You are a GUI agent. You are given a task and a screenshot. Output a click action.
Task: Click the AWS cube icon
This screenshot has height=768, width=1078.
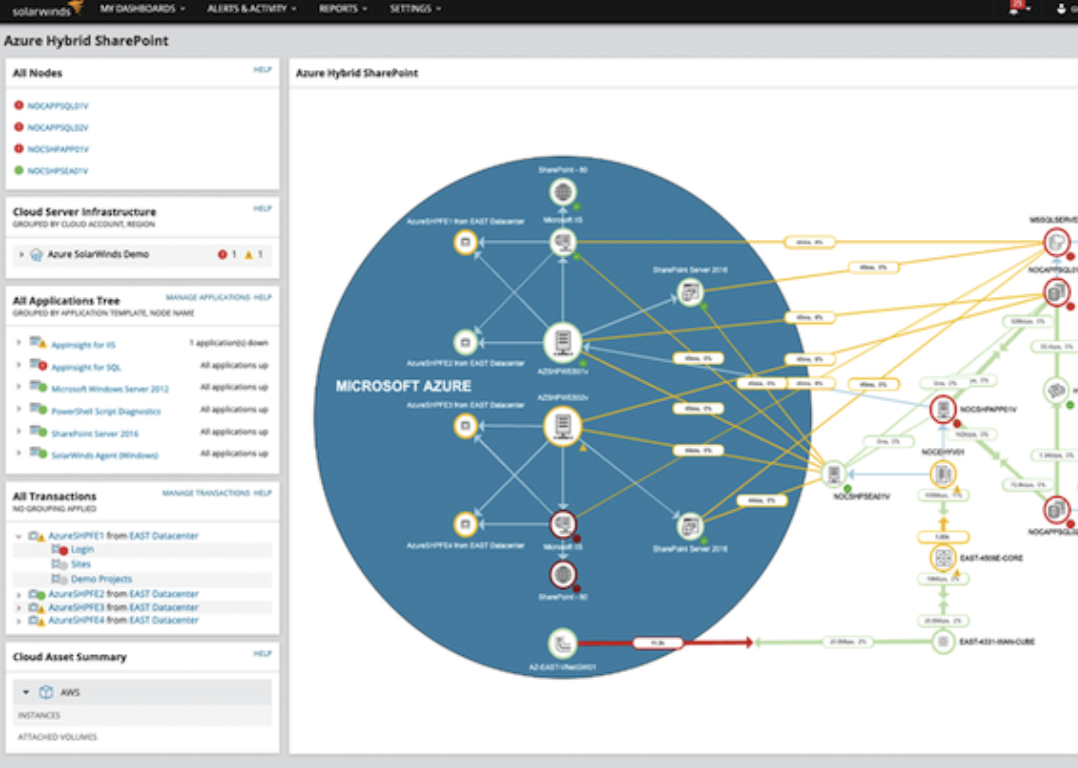(x=46, y=692)
